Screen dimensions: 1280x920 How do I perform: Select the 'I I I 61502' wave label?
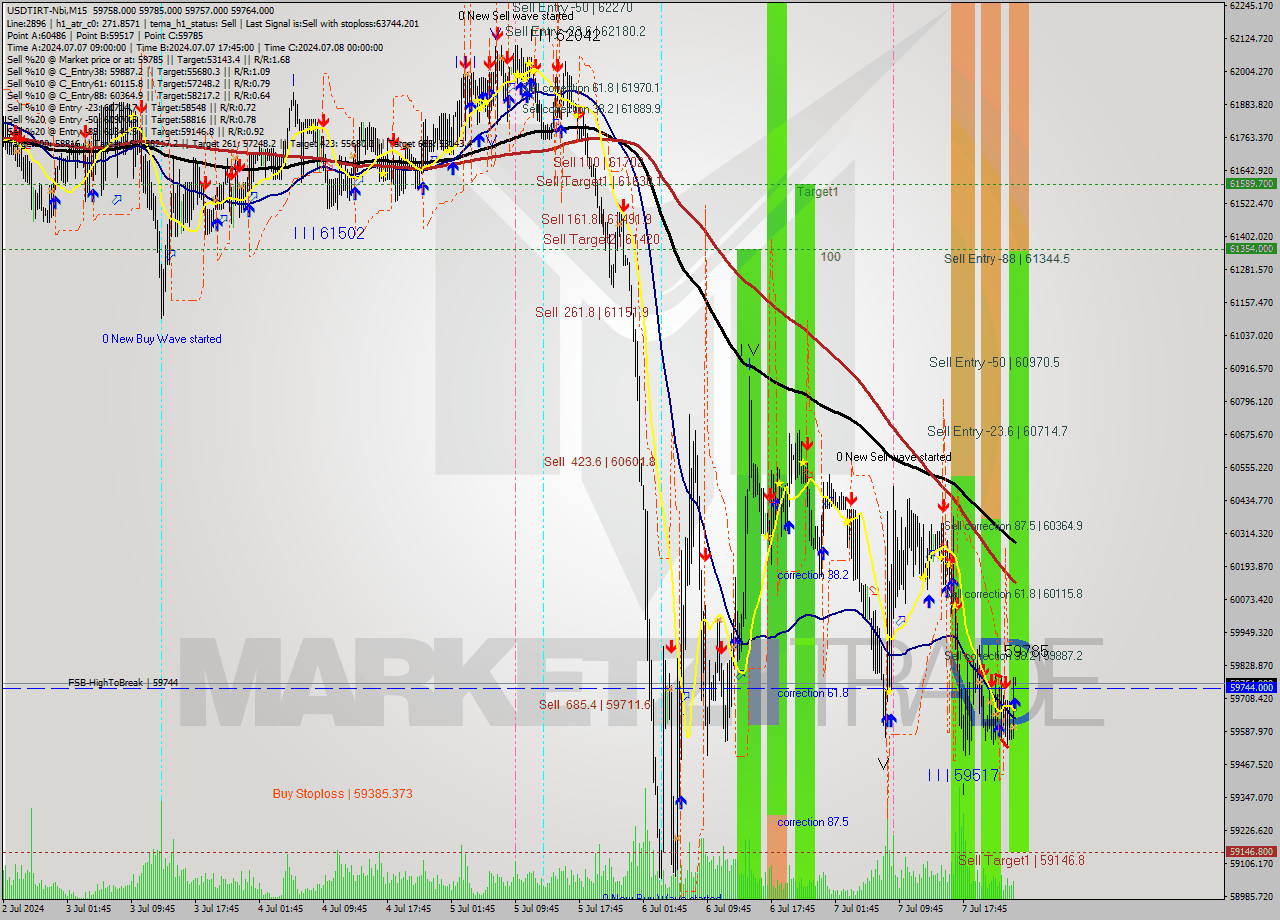tap(329, 233)
